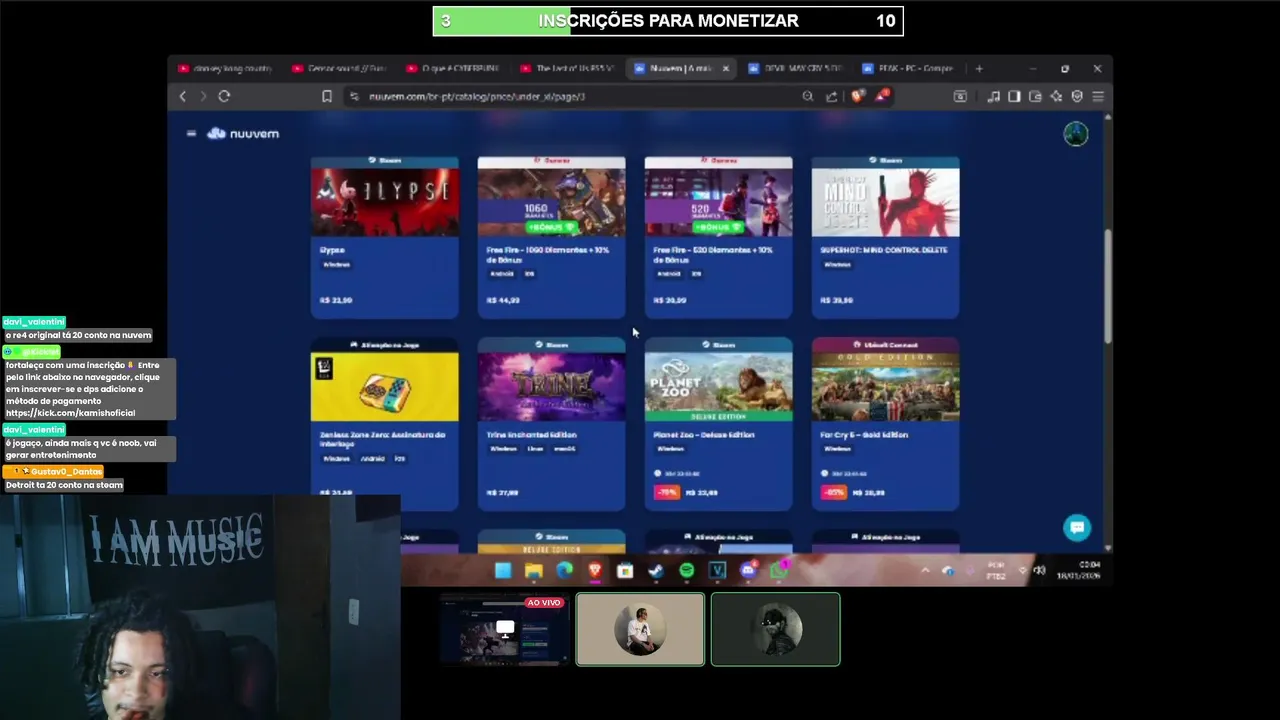
Task: Select the AO VIVO screen share thumbnail
Action: [505, 629]
